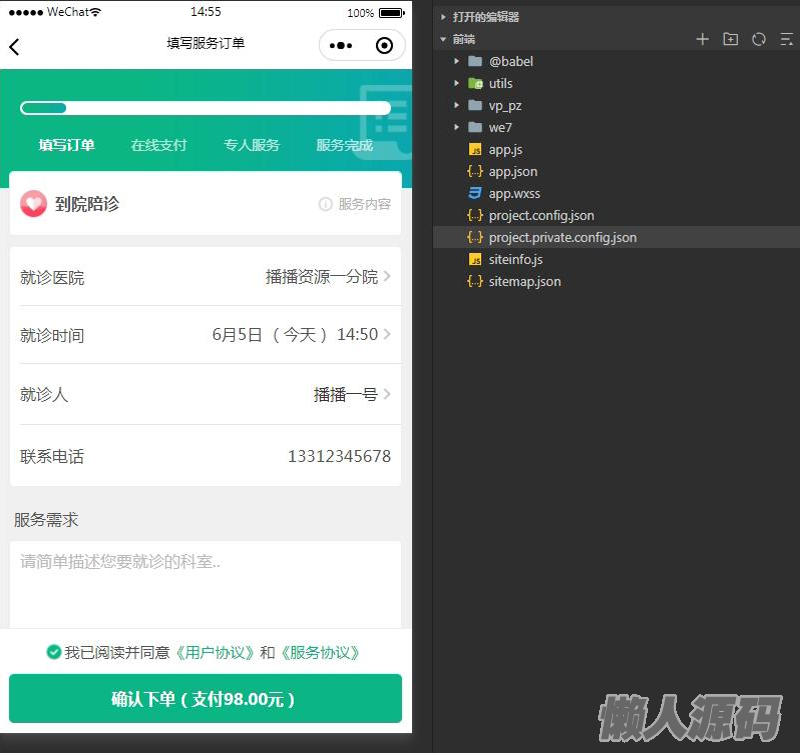Viewport: 800px width, 753px height.
Task: Click the @babel folder icon
Action: pos(475,61)
